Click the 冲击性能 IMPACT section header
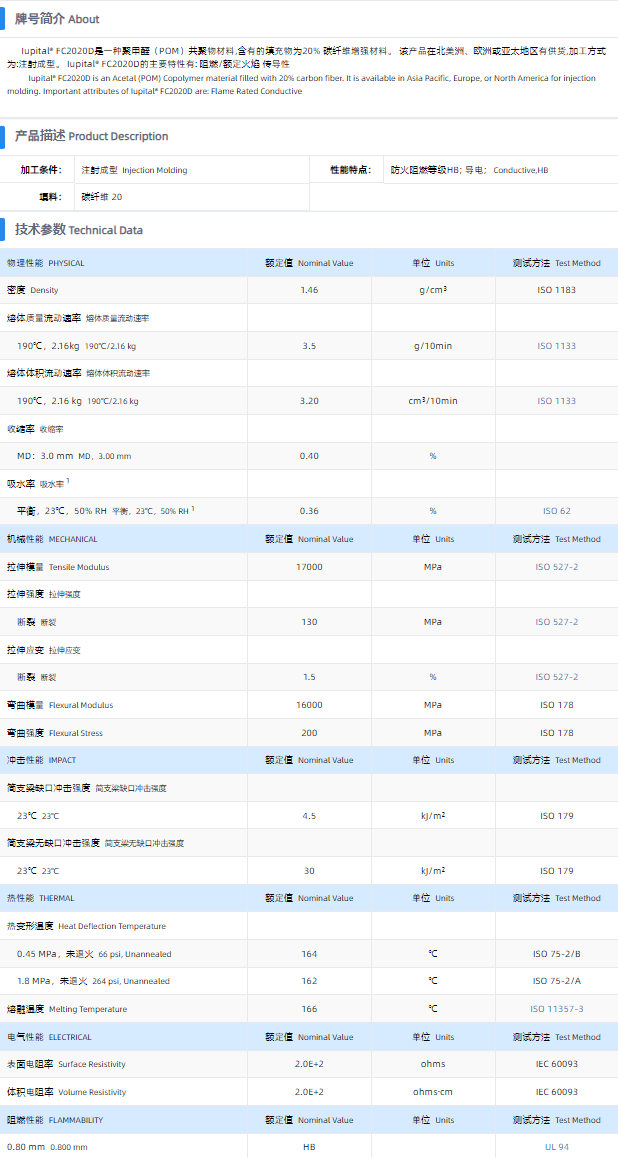 (41, 760)
